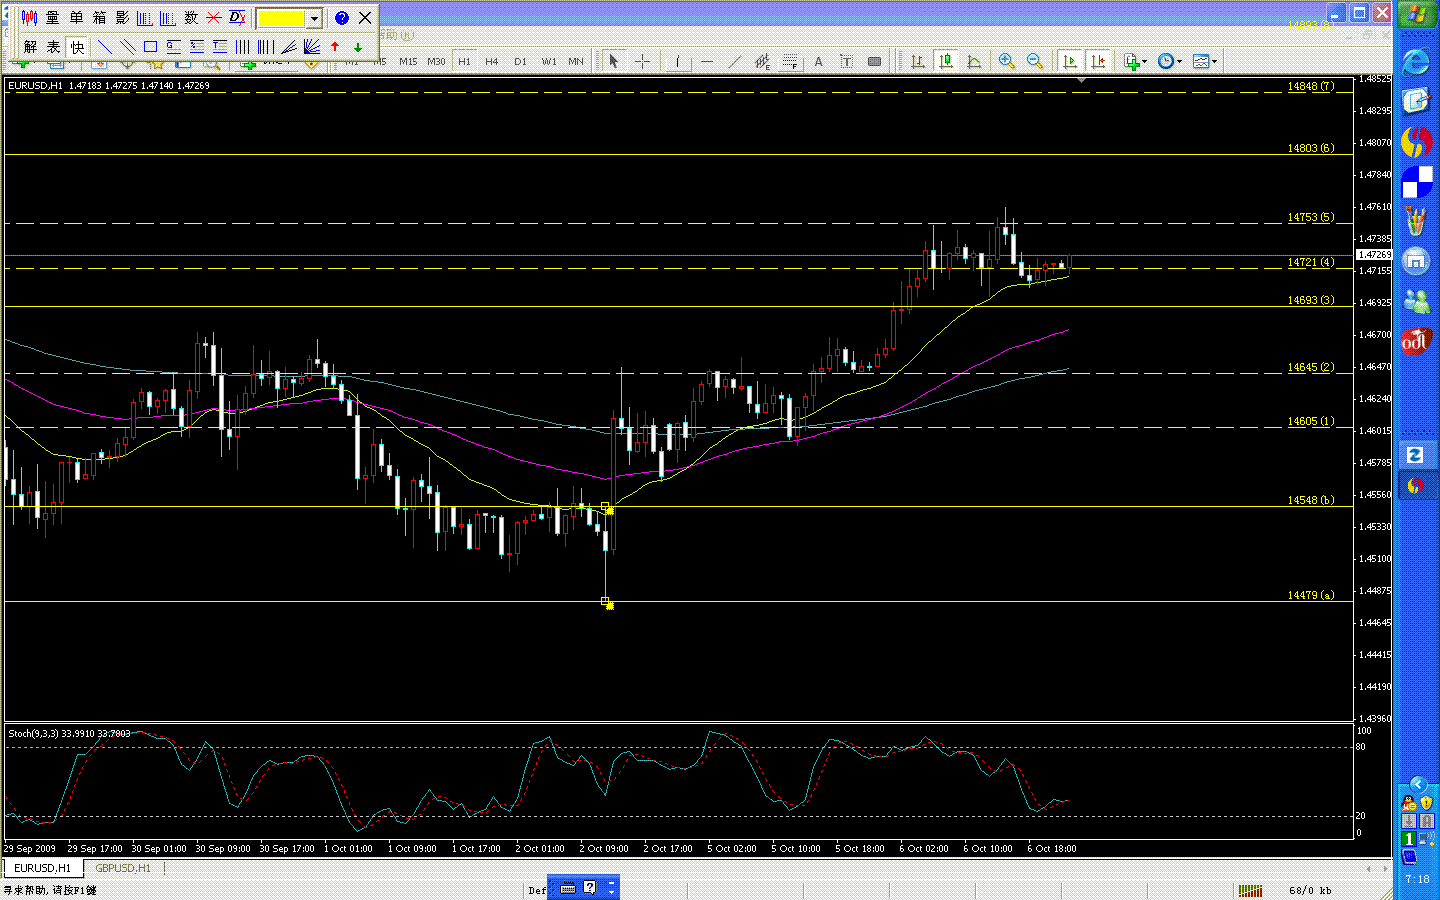Image resolution: width=1440 pixels, height=900 pixels.
Task: Click the red odl icon on taskbar
Action: 1416,341
